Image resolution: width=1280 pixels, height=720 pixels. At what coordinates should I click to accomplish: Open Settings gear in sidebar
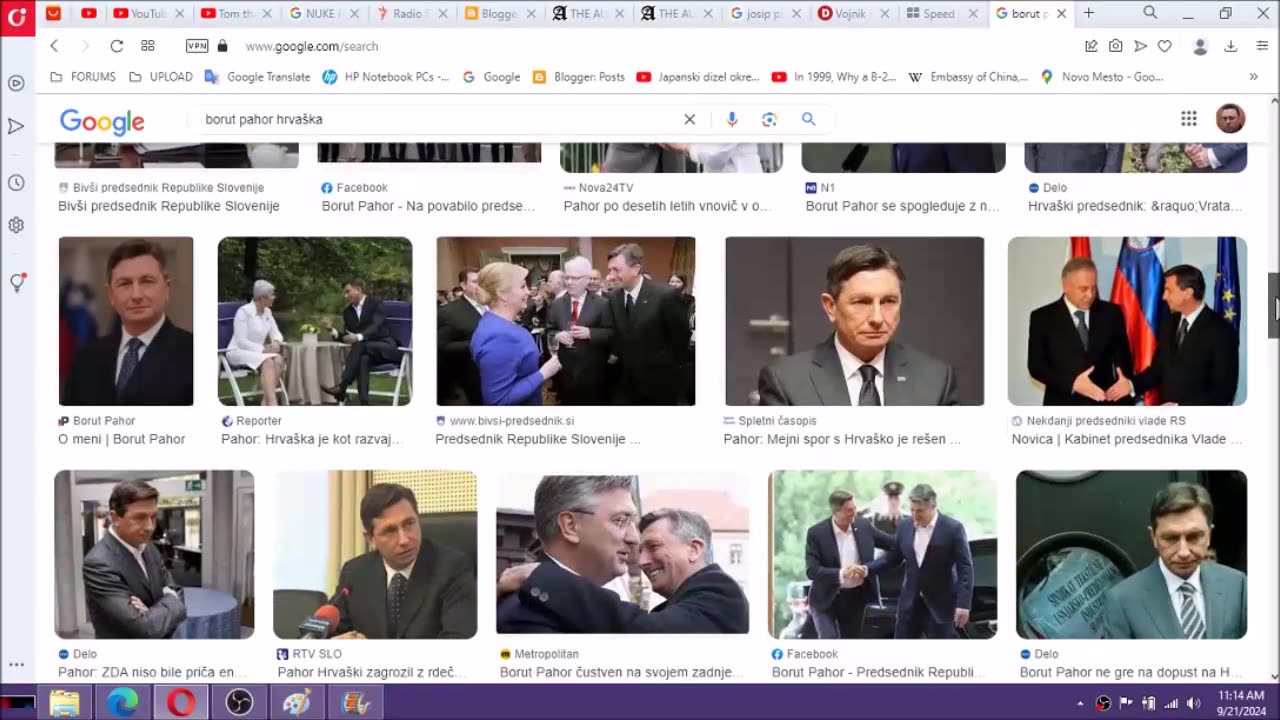click(16, 225)
